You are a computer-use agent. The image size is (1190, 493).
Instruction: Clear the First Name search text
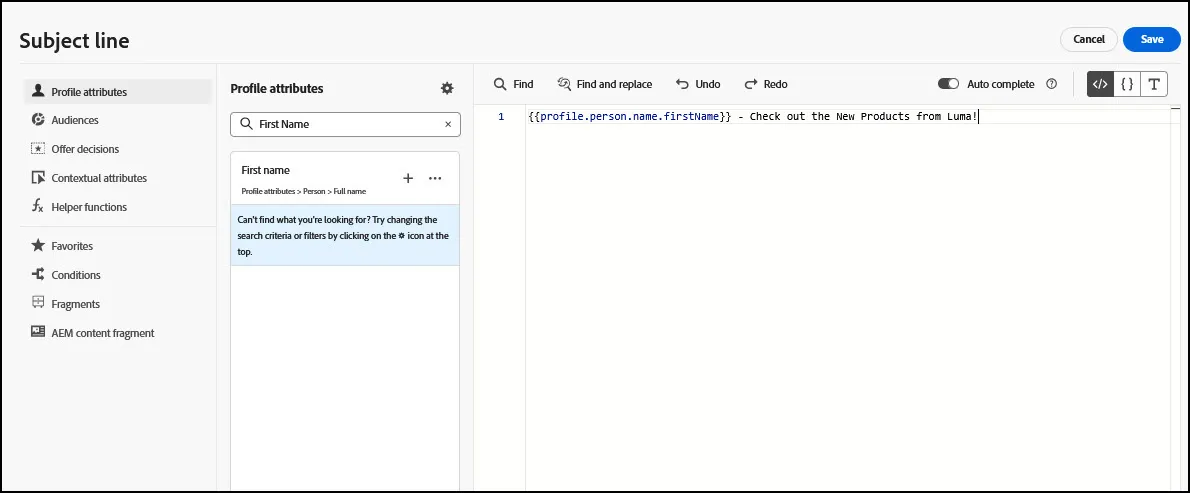click(448, 124)
